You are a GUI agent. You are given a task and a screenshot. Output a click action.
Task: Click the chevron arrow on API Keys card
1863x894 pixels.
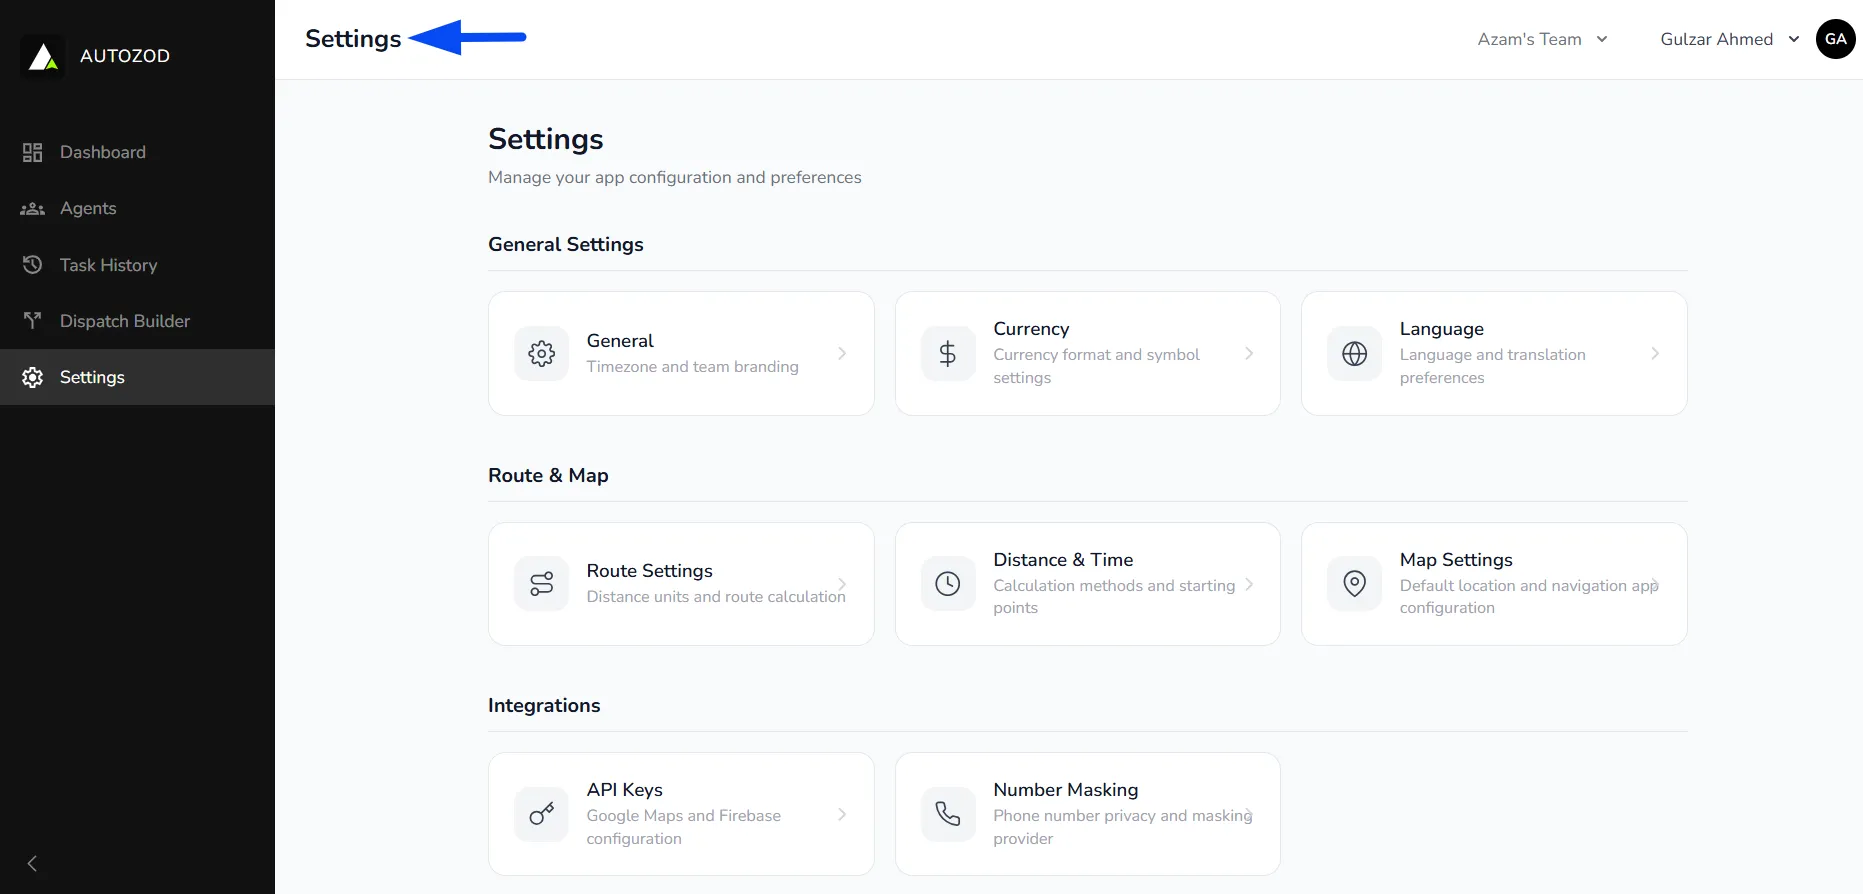point(842,814)
